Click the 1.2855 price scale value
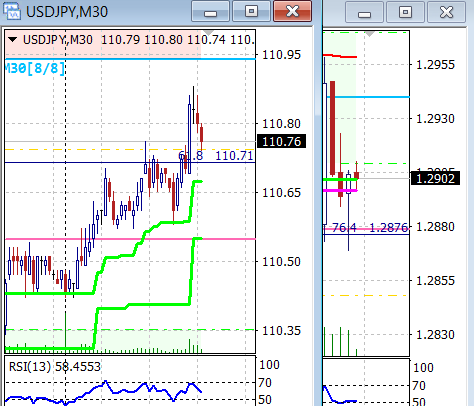The height and width of the screenshot is (406, 474). pyautogui.click(x=435, y=281)
